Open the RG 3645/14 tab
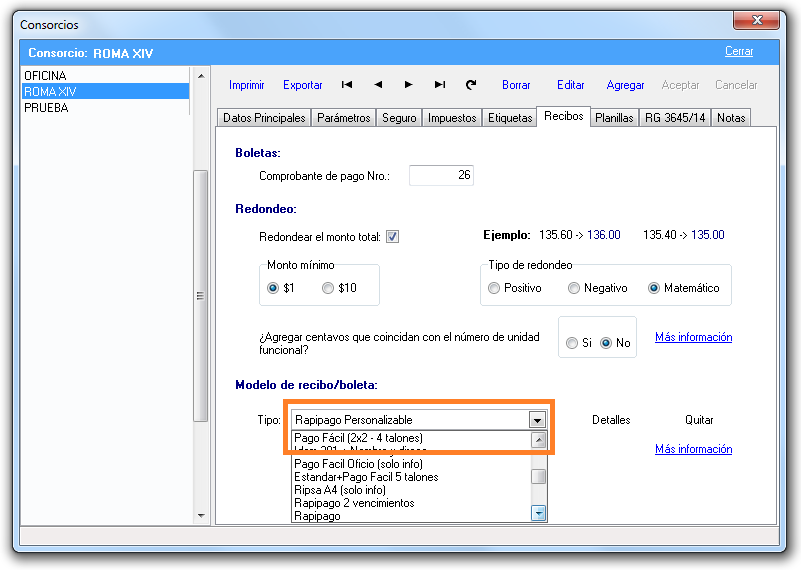The width and height of the screenshot is (801, 570). pyautogui.click(x=675, y=118)
